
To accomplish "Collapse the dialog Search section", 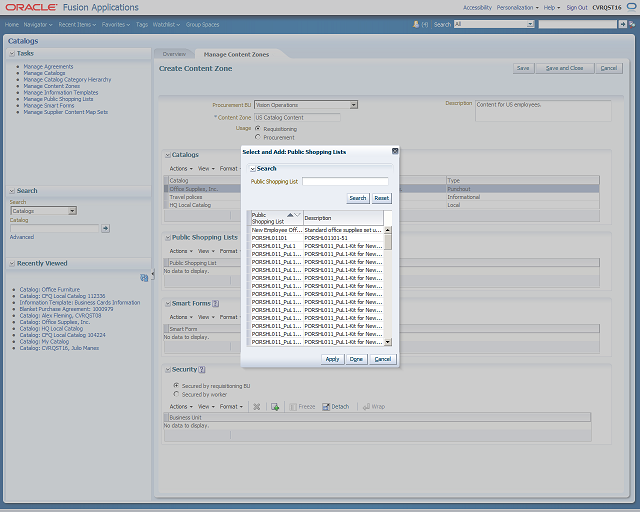I will (253, 169).
